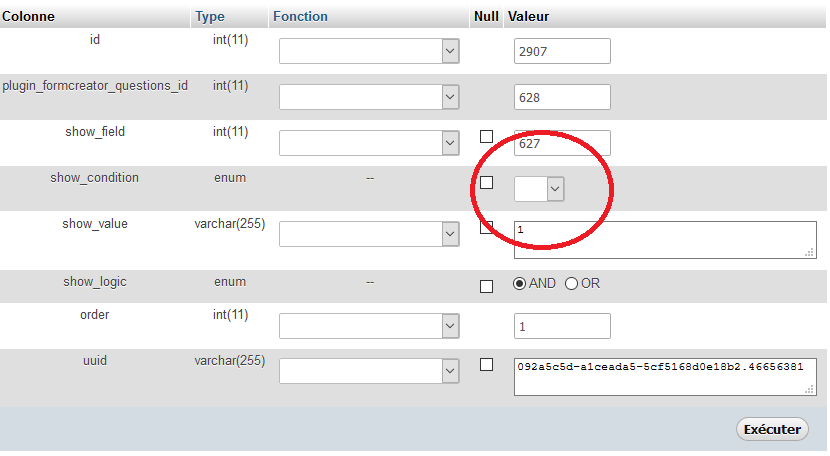Expand the Fonction dropdown for show_field

(369, 143)
